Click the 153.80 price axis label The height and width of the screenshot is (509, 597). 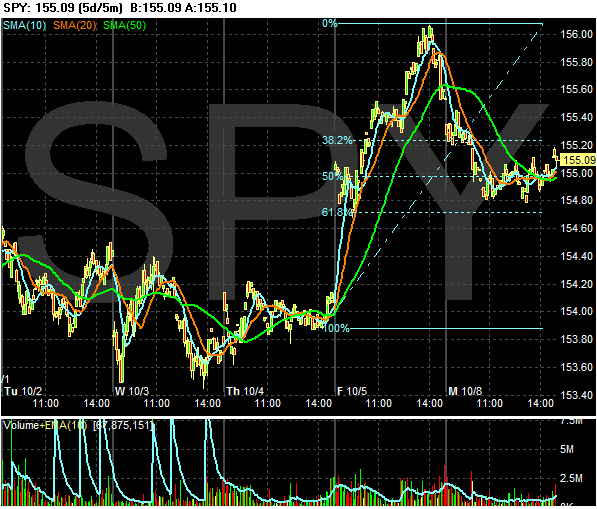coord(576,339)
